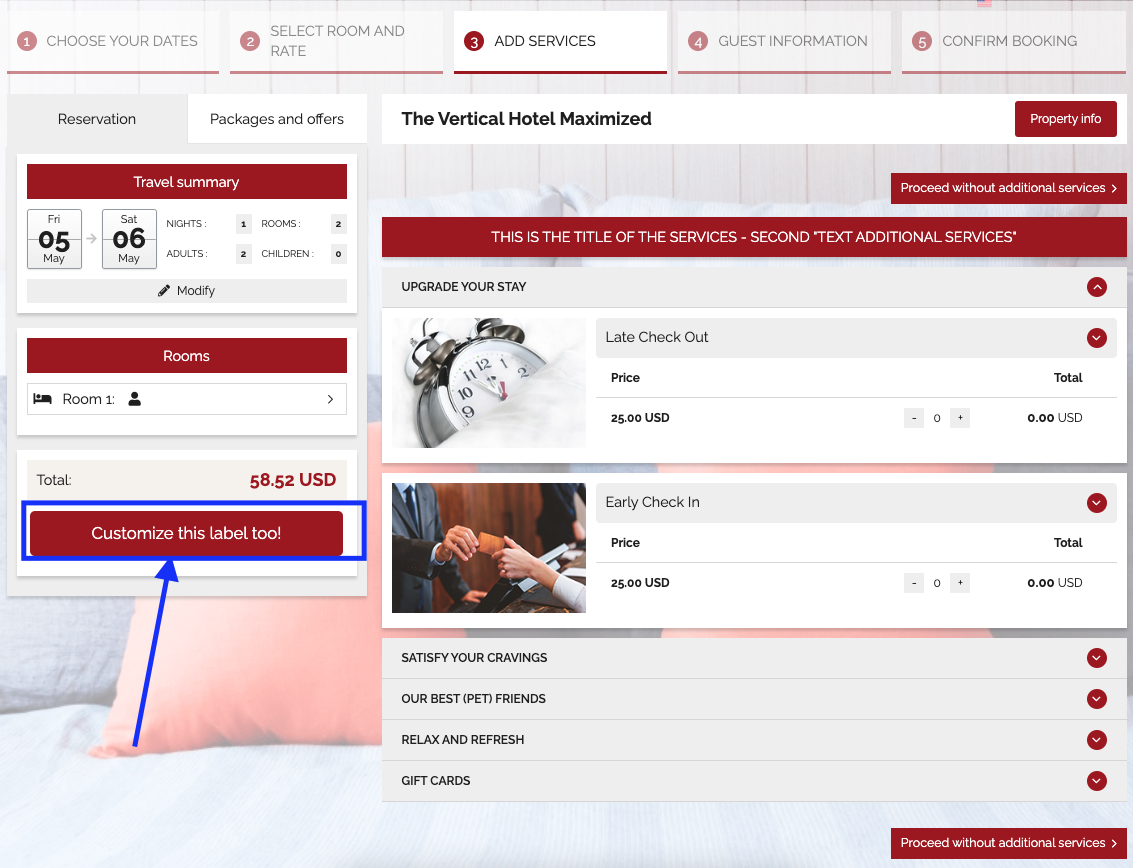Viewport: 1133px width, 868px height.
Task: Expand Our Best (Pet) Friends section
Action: click(754, 699)
